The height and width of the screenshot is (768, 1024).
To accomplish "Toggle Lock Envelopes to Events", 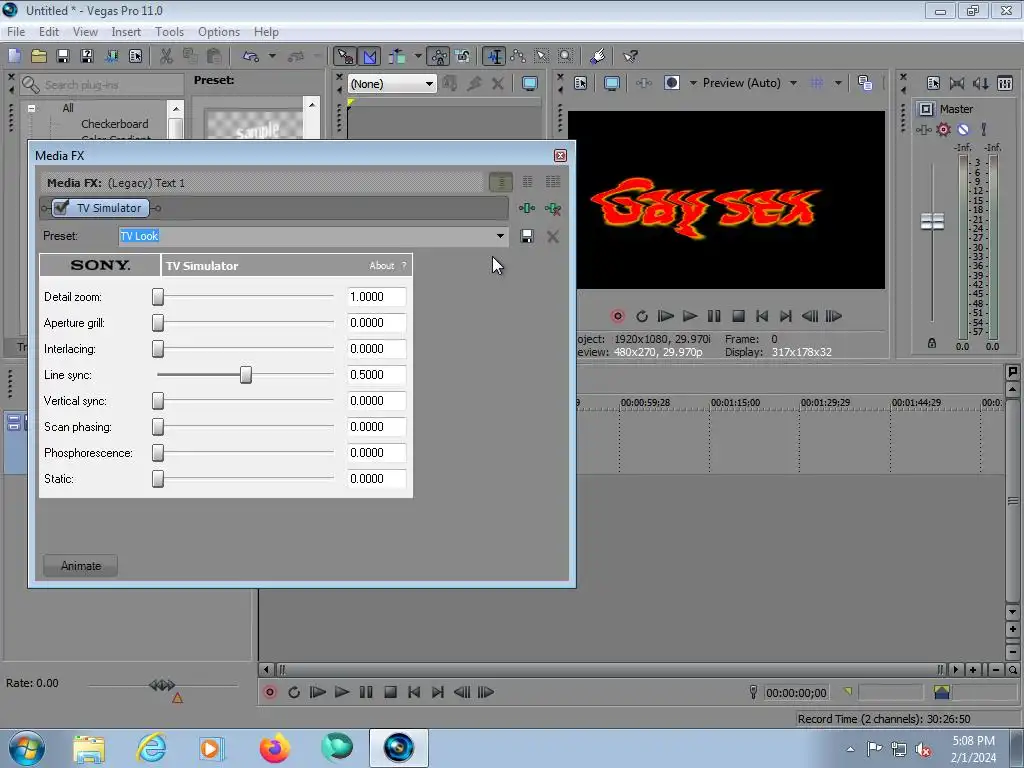I will point(439,57).
